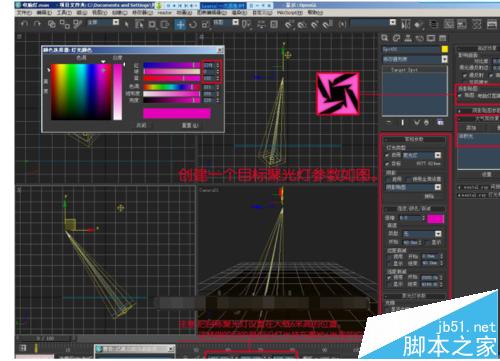500x361 pixels.
Task: Open the Layer Manager icon
Action: coord(434,24)
